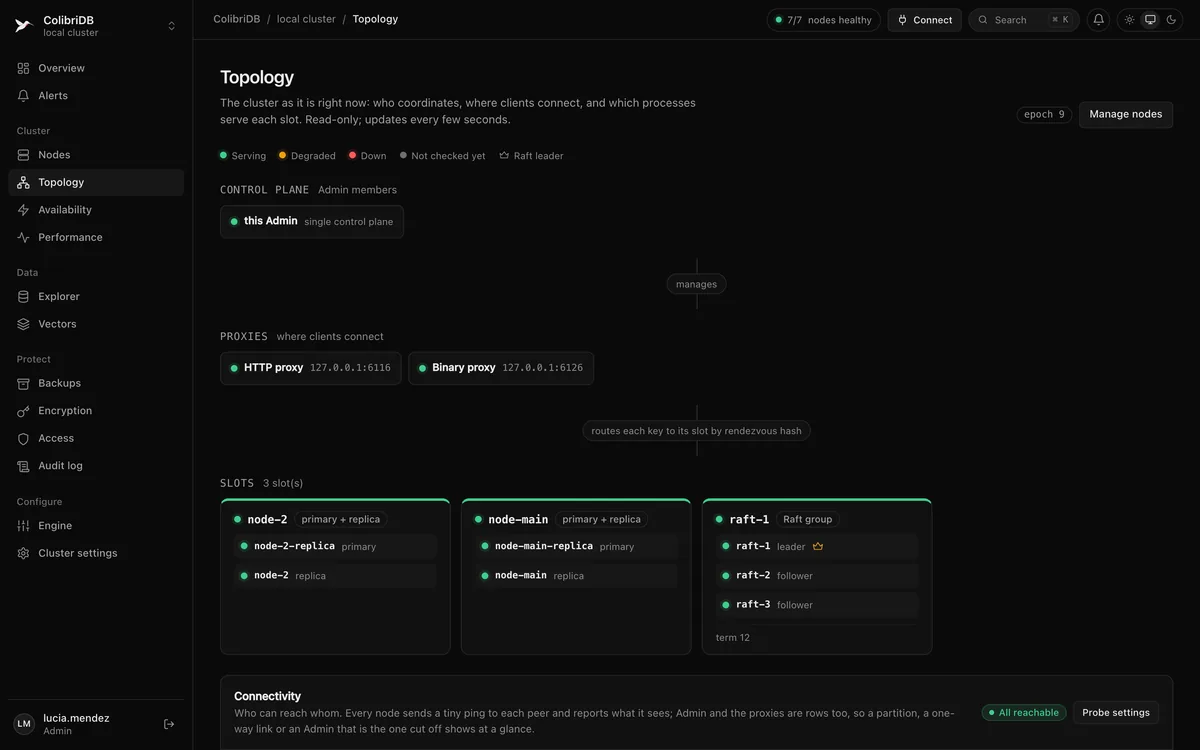Viewport: 1200px width, 750px height.
Task: Click the Engine sliders icon
Action: click(x=24, y=526)
